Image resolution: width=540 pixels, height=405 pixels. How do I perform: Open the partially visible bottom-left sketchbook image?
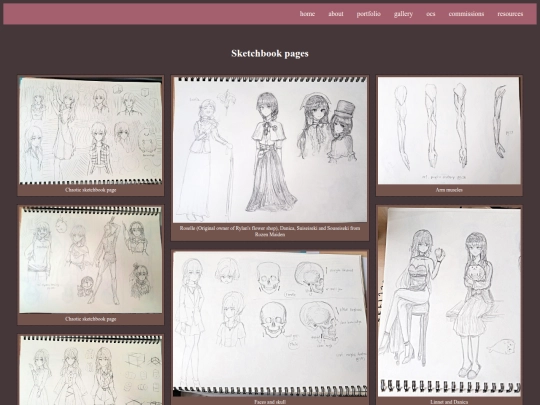pos(91,371)
